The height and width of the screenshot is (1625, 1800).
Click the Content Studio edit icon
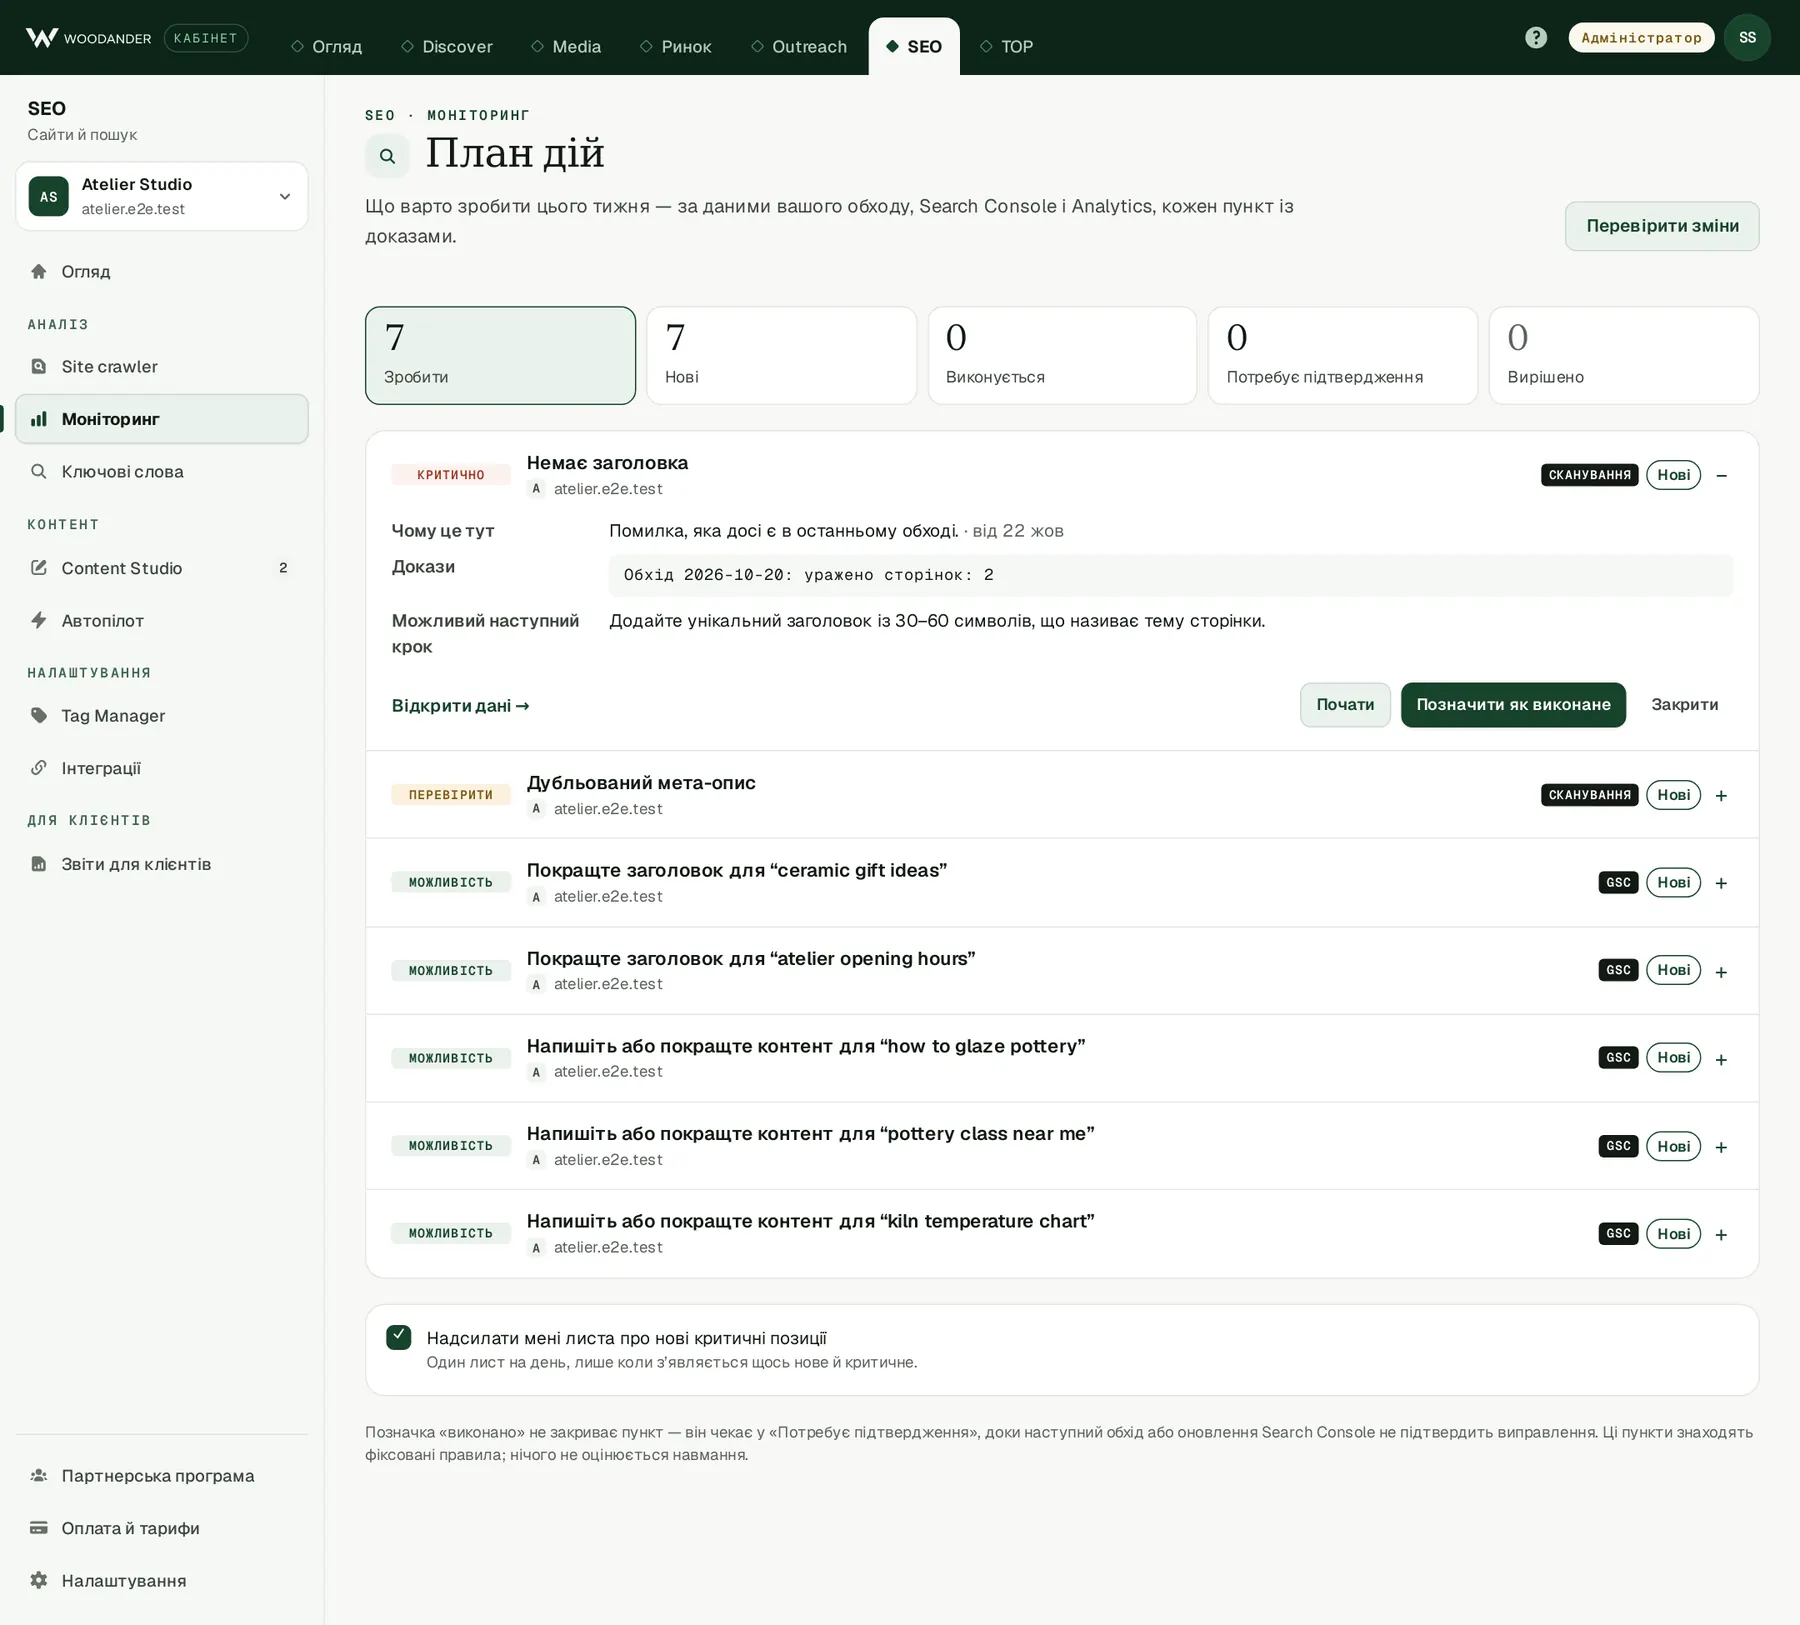point(39,568)
